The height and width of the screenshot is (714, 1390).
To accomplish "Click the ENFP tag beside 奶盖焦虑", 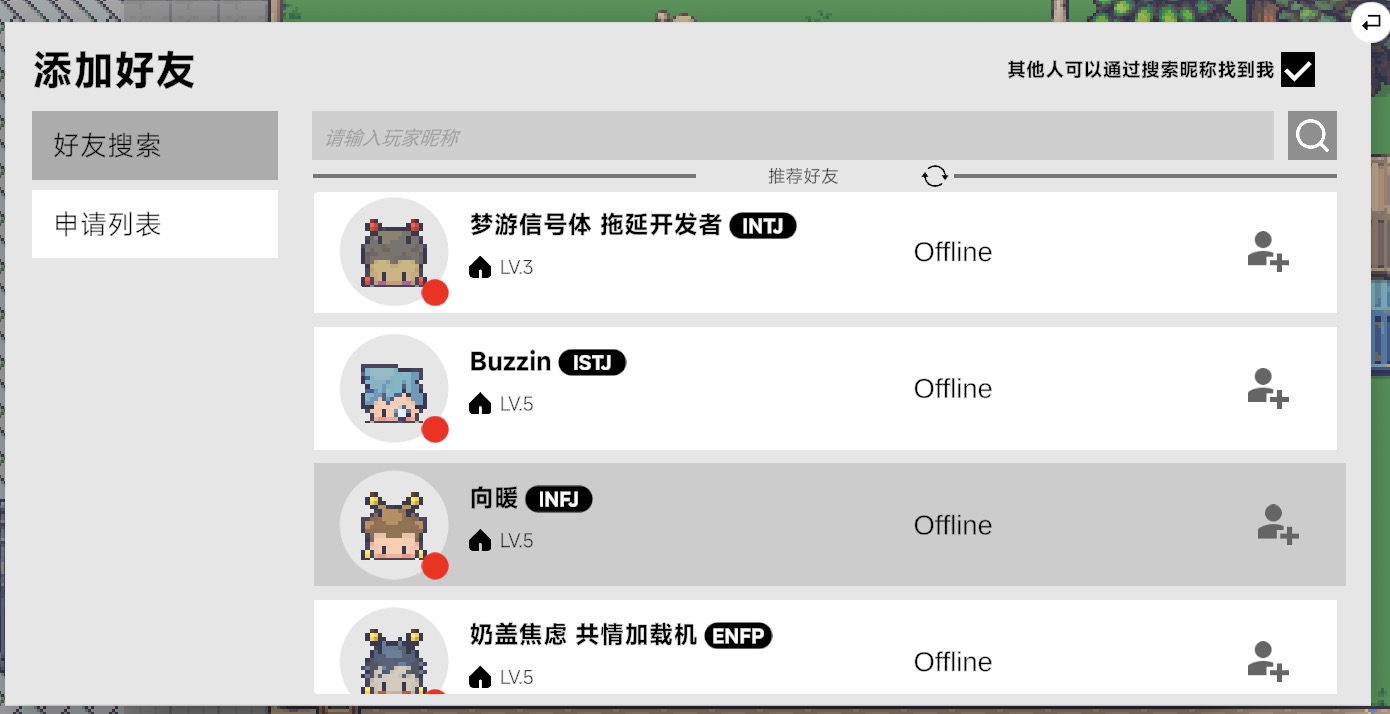I will click(739, 635).
